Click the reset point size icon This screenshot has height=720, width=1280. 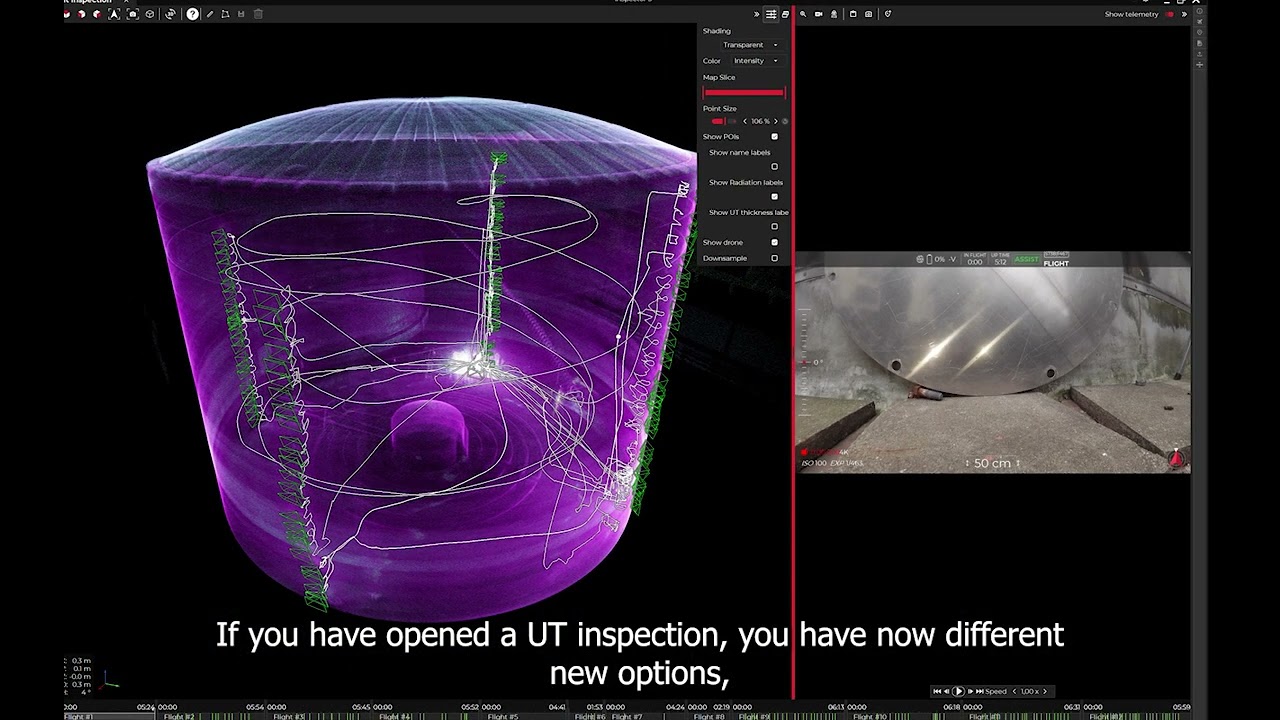pos(785,121)
